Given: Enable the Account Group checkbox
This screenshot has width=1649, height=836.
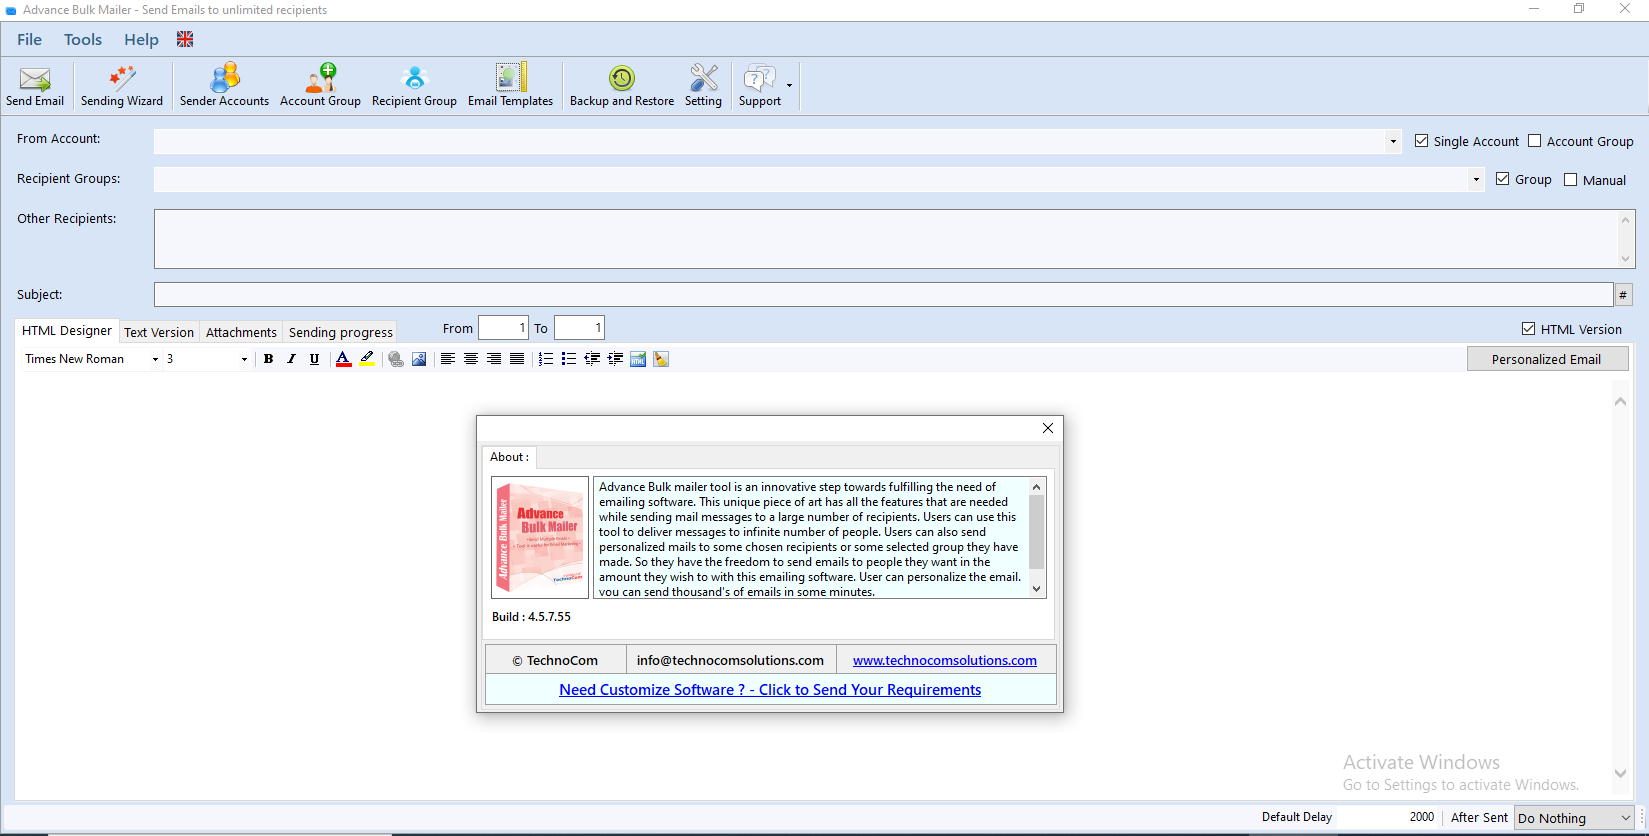Looking at the screenshot, I should (1535, 141).
